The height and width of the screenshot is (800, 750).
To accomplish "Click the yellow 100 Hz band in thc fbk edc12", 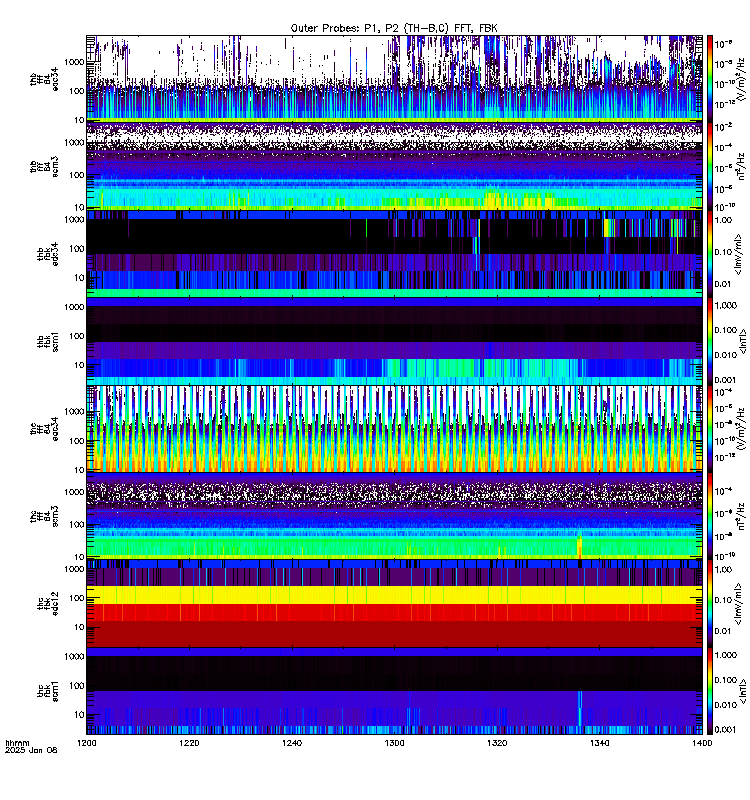I will 394,595.
